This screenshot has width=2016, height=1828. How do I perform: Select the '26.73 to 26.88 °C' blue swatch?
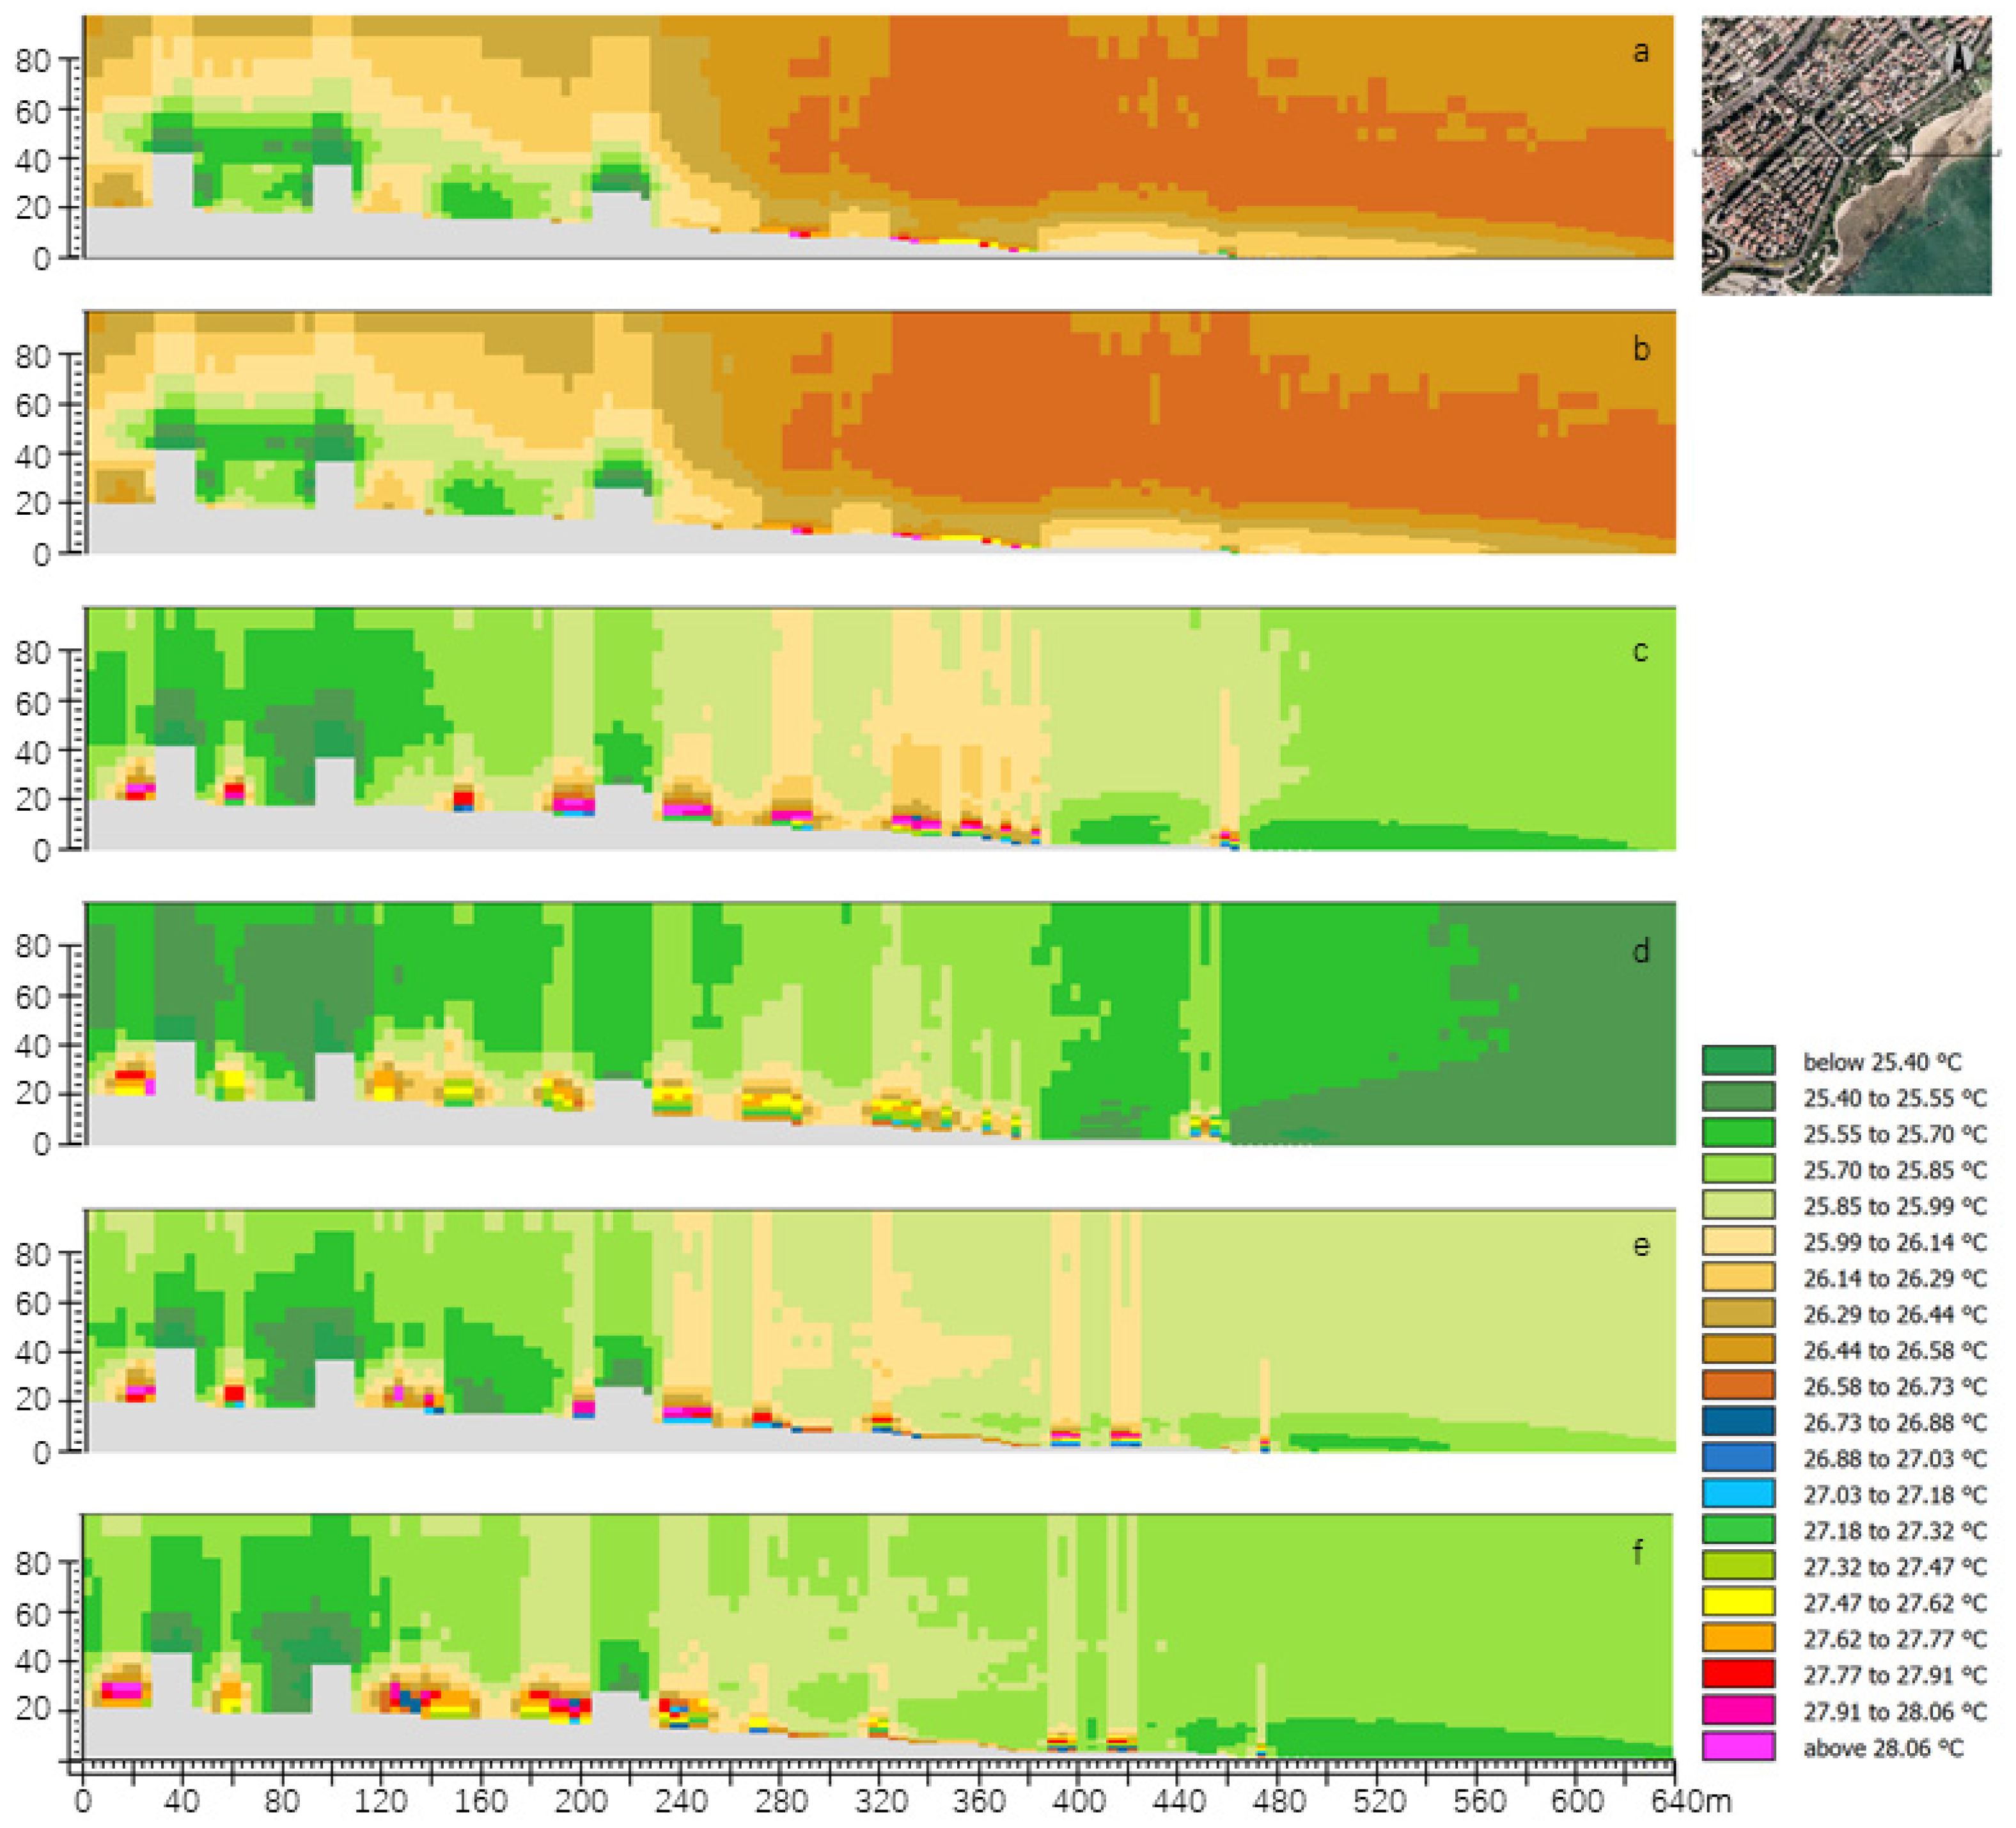click(1738, 1421)
